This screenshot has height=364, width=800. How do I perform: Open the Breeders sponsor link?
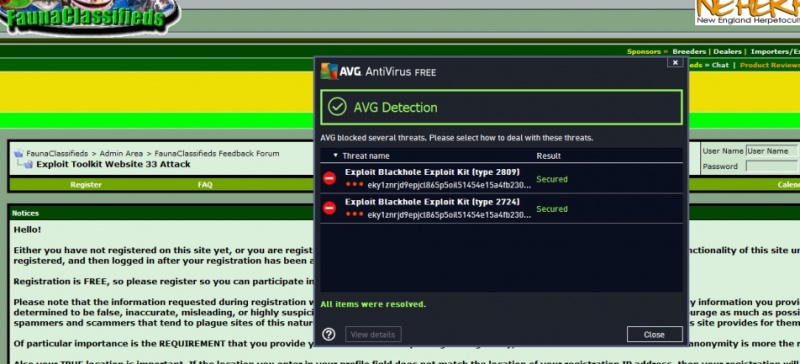coord(689,52)
